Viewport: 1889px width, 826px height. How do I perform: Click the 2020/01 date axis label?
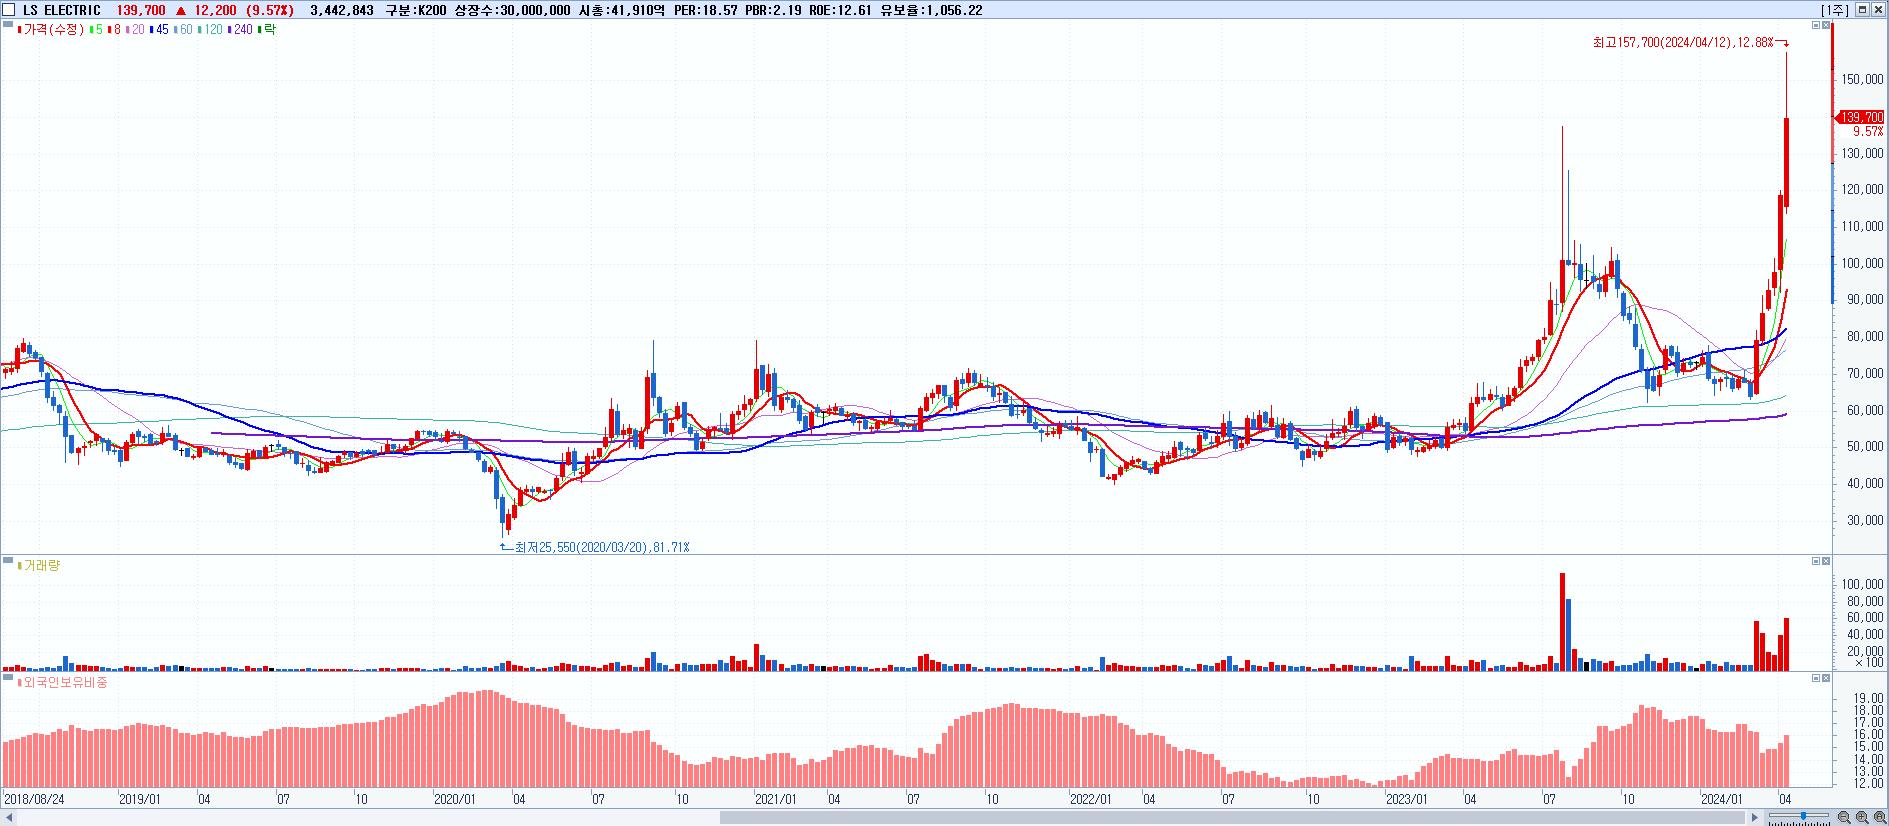(x=453, y=799)
